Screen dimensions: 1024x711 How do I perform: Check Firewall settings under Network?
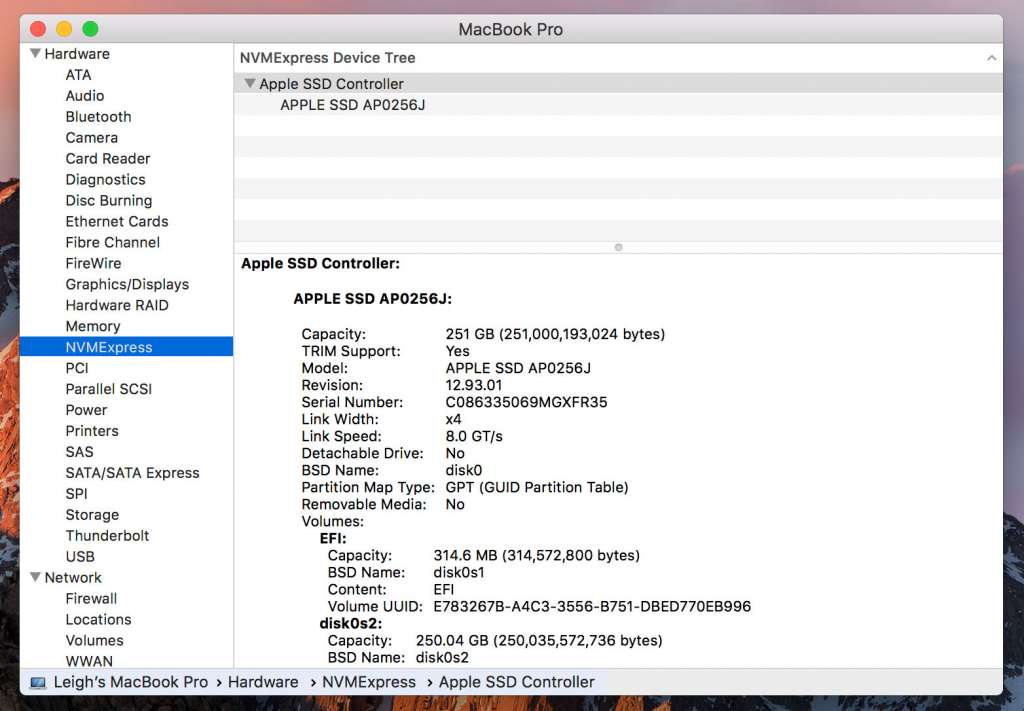click(91, 598)
